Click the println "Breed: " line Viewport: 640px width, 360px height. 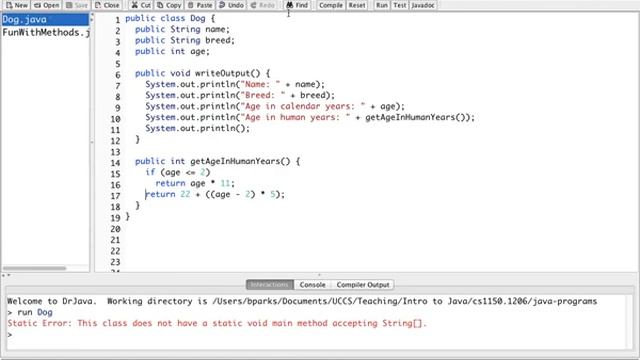[x=240, y=96]
